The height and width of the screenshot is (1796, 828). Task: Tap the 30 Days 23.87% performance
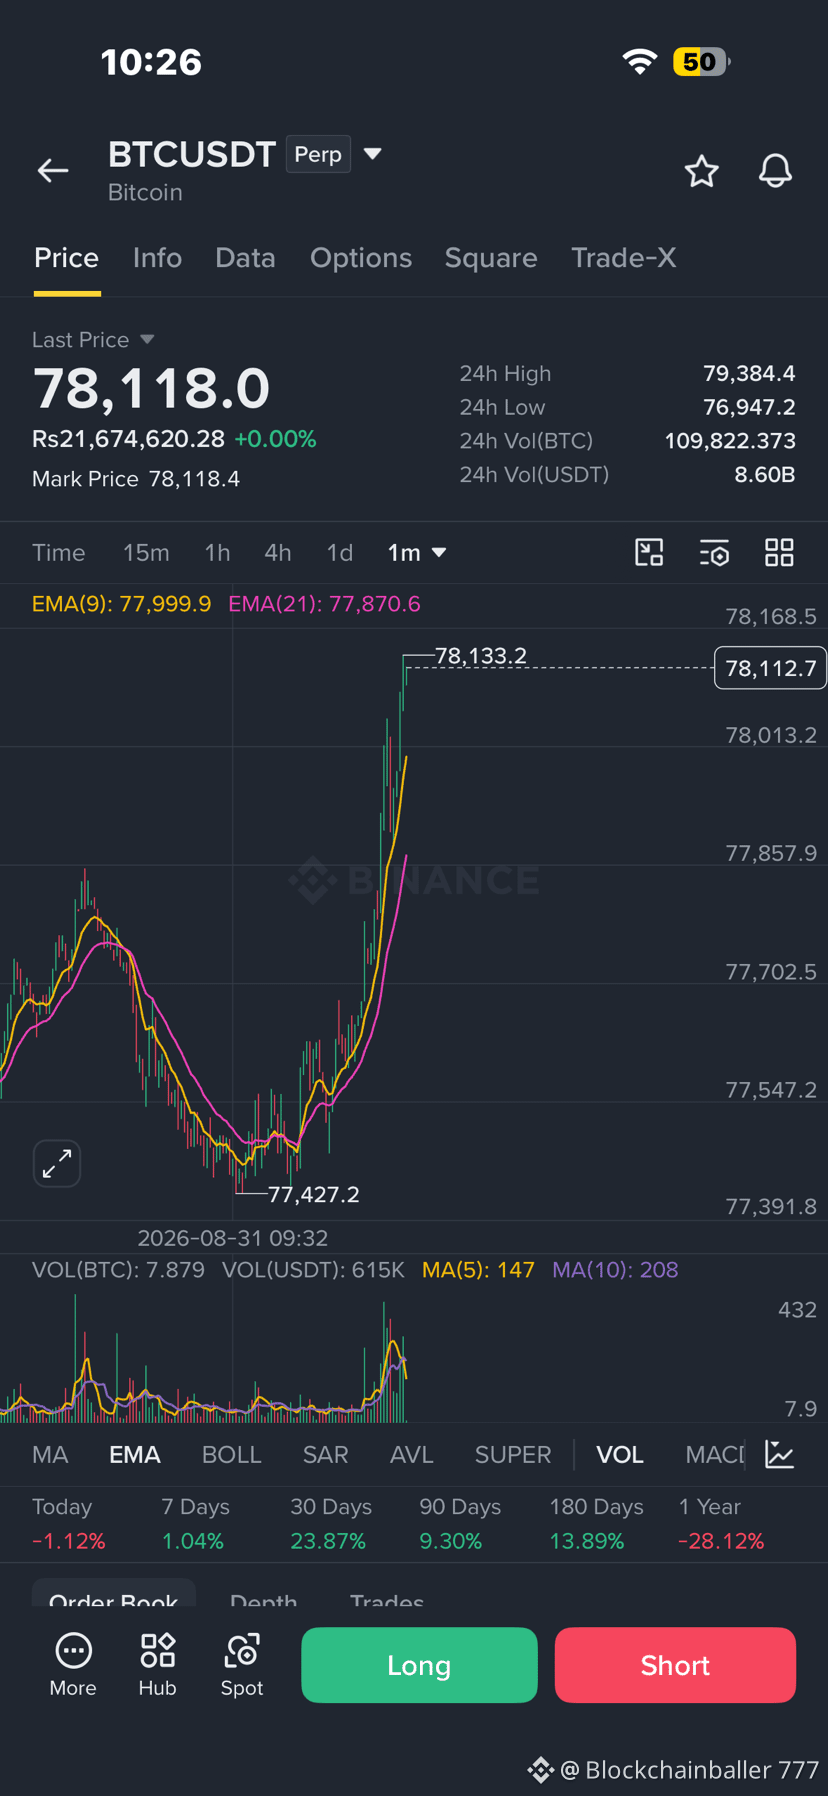(x=330, y=1524)
